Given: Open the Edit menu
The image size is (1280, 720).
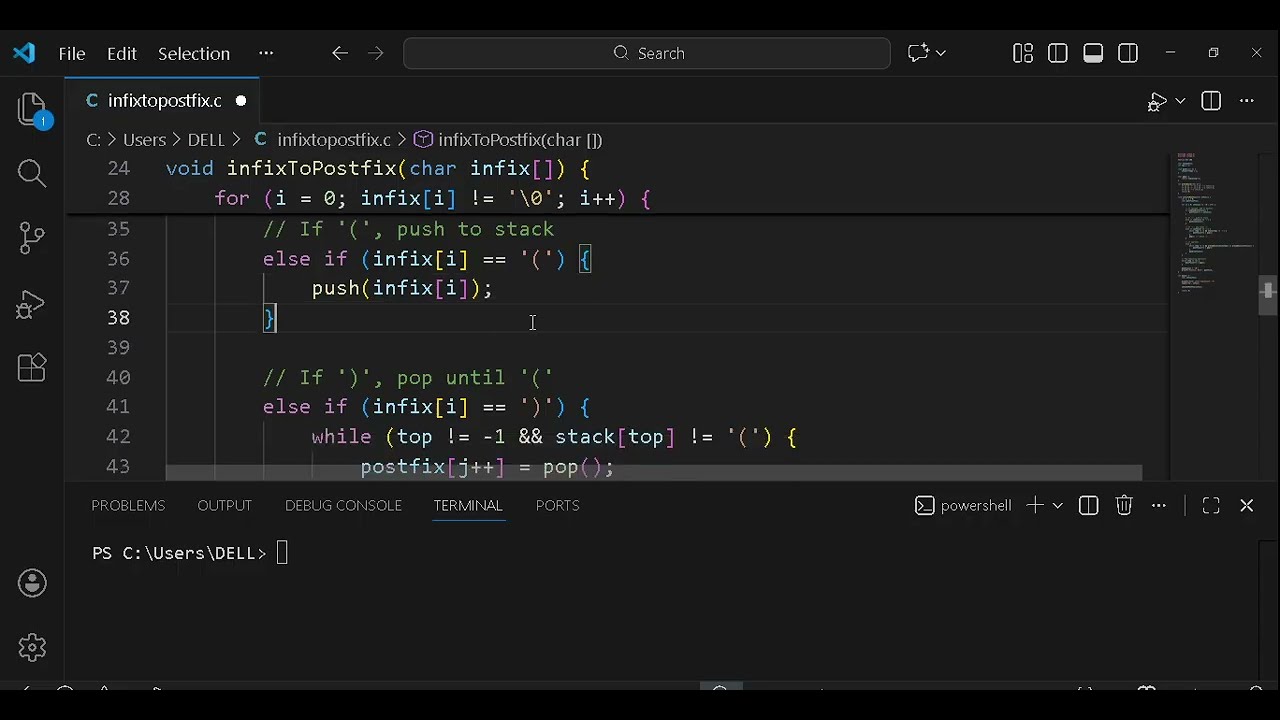Looking at the screenshot, I should click(x=122, y=53).
